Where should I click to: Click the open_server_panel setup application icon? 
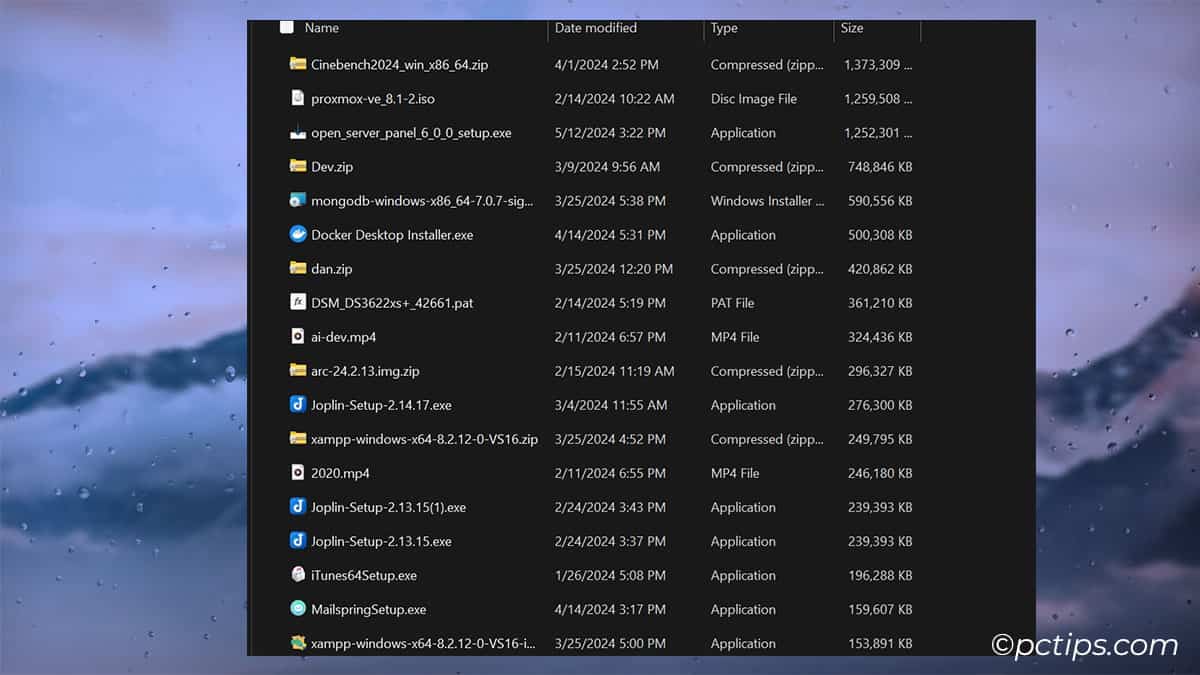coord(298,132)
